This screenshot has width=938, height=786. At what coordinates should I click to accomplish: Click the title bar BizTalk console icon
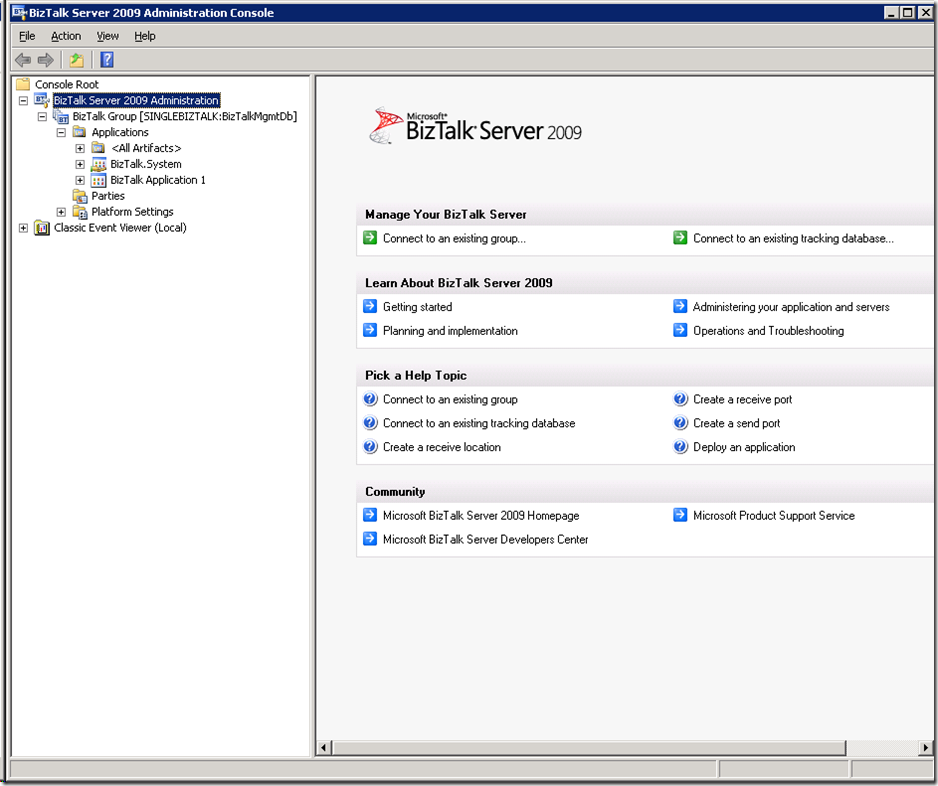click(20, 12)
